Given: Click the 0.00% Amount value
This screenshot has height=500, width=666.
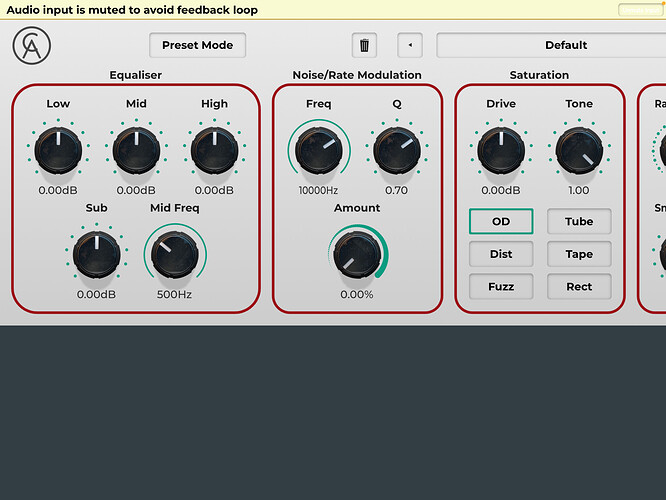Looking at the screenshot, I should (x=357, y=294).
